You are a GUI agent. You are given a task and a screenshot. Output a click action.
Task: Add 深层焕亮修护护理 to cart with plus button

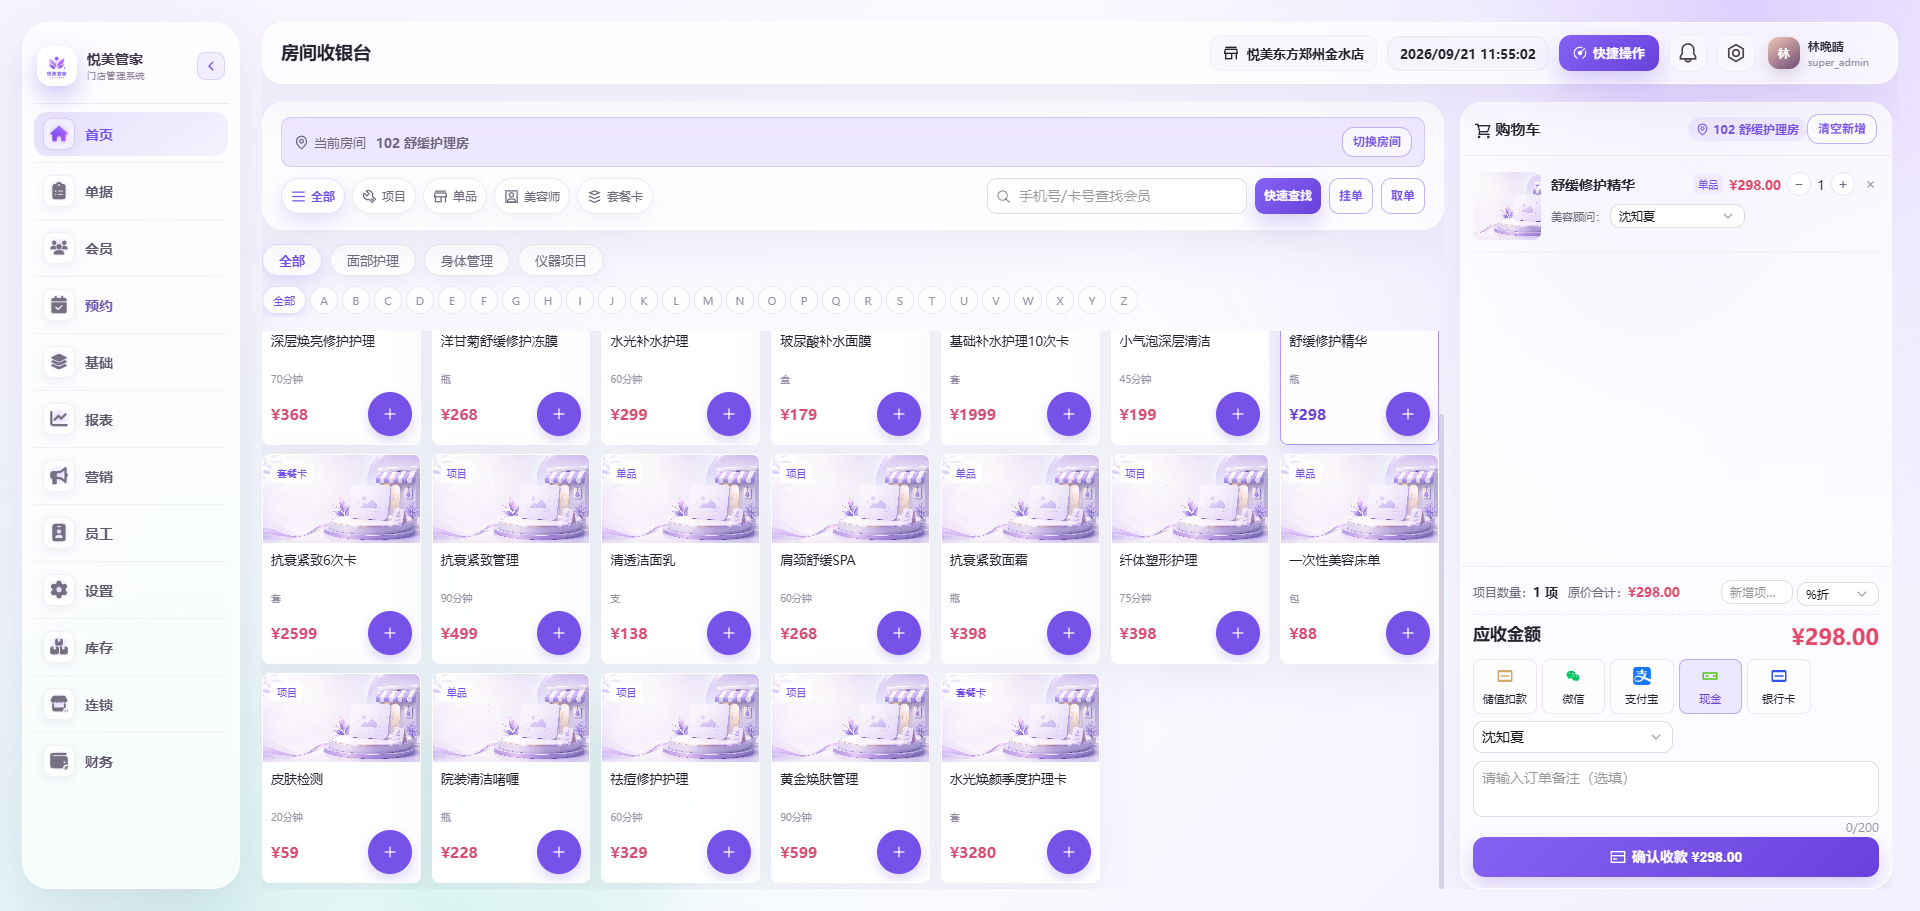(x=390, y=414)
